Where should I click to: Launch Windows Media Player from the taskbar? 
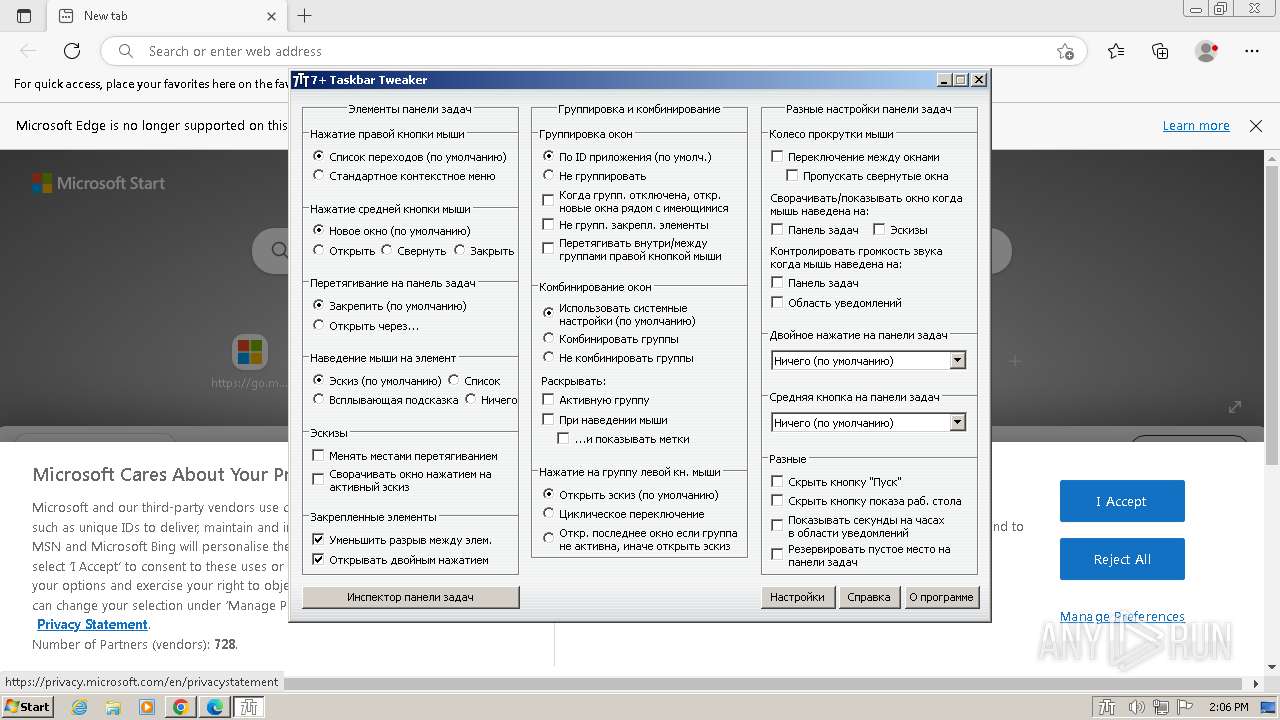(147, 707)
